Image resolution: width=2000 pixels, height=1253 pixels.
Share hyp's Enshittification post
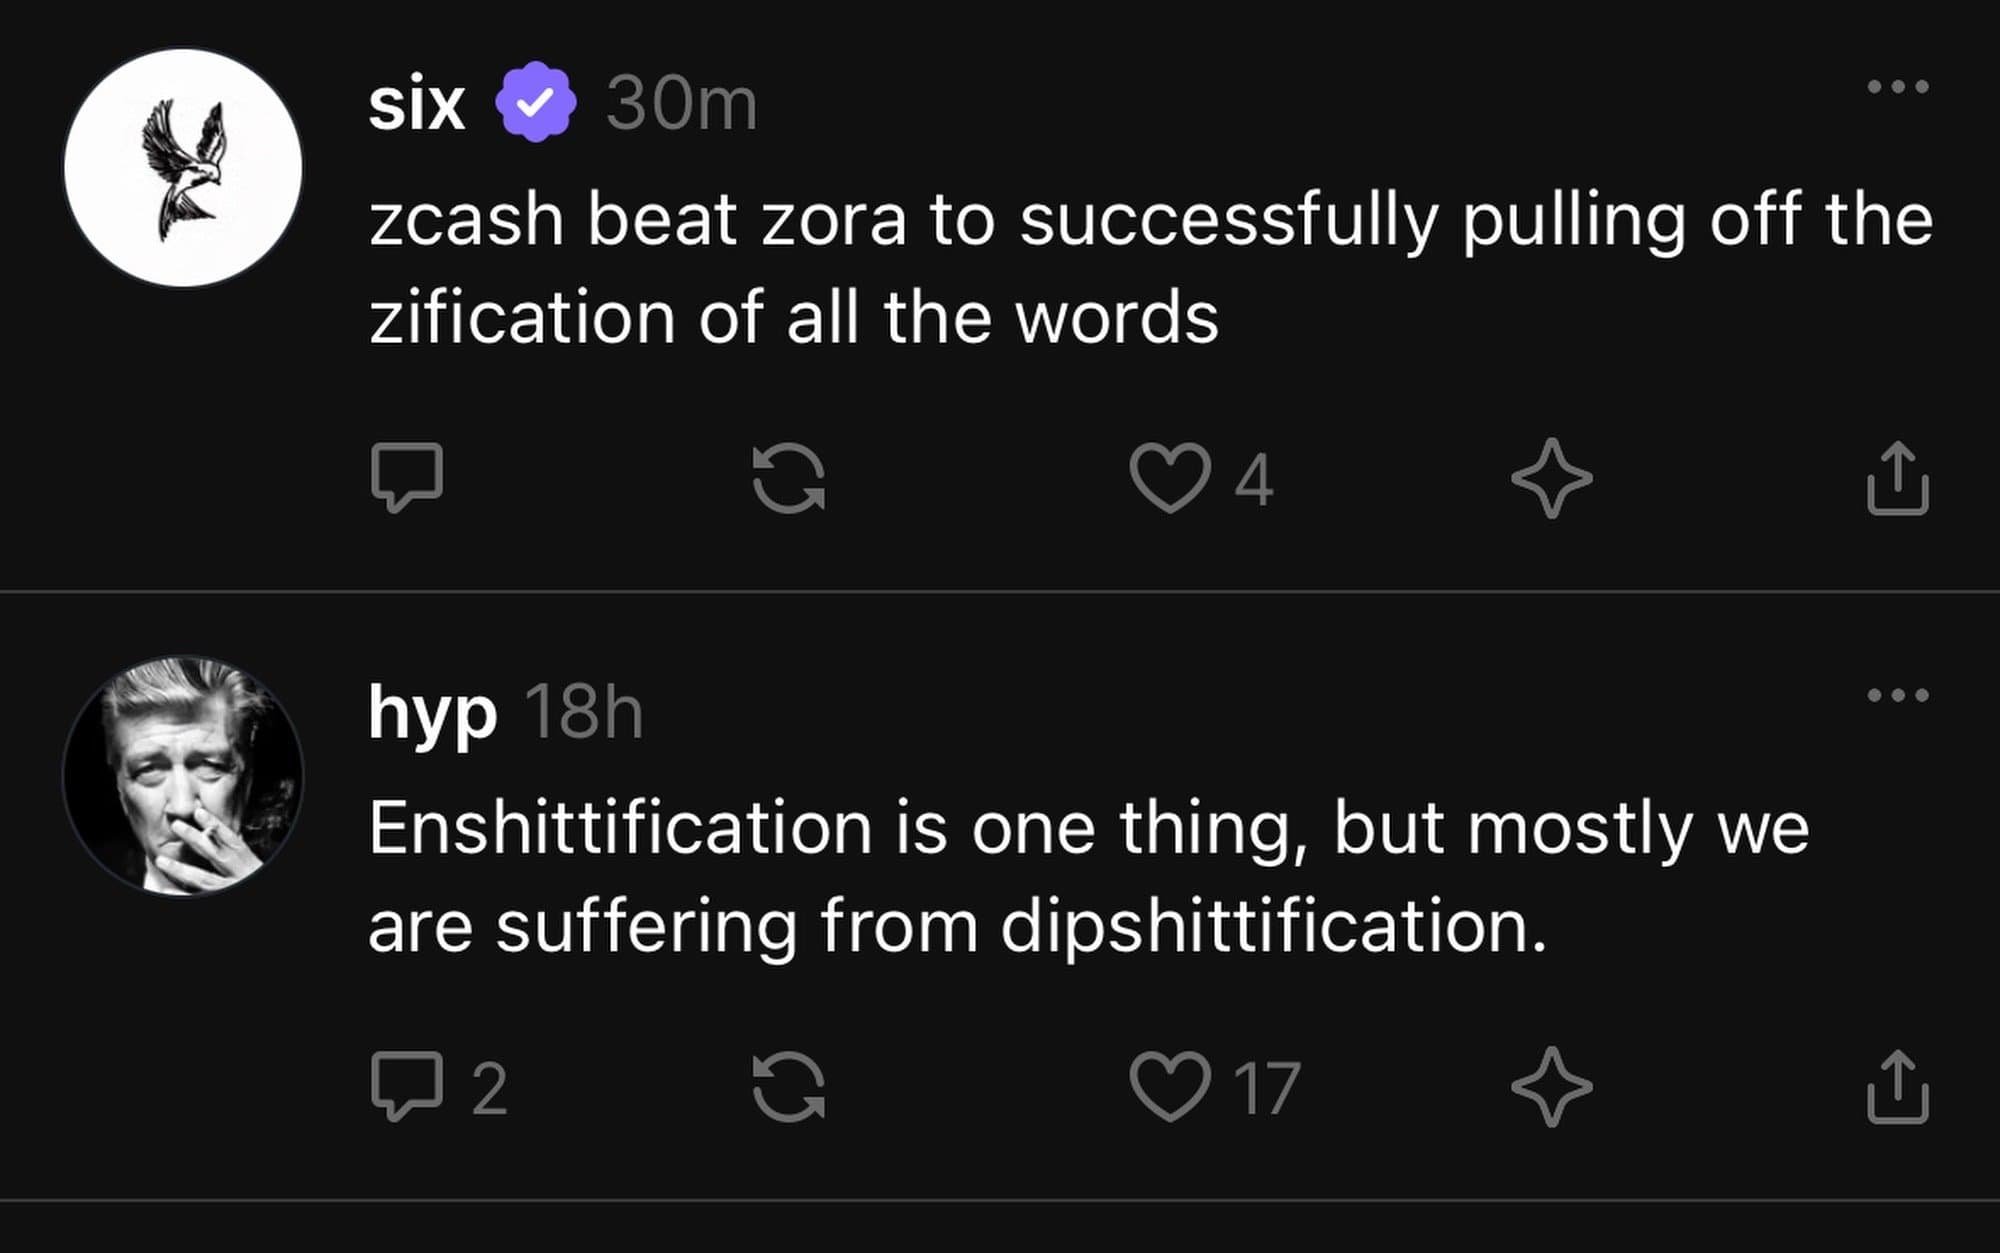tap(1897, 1087)
